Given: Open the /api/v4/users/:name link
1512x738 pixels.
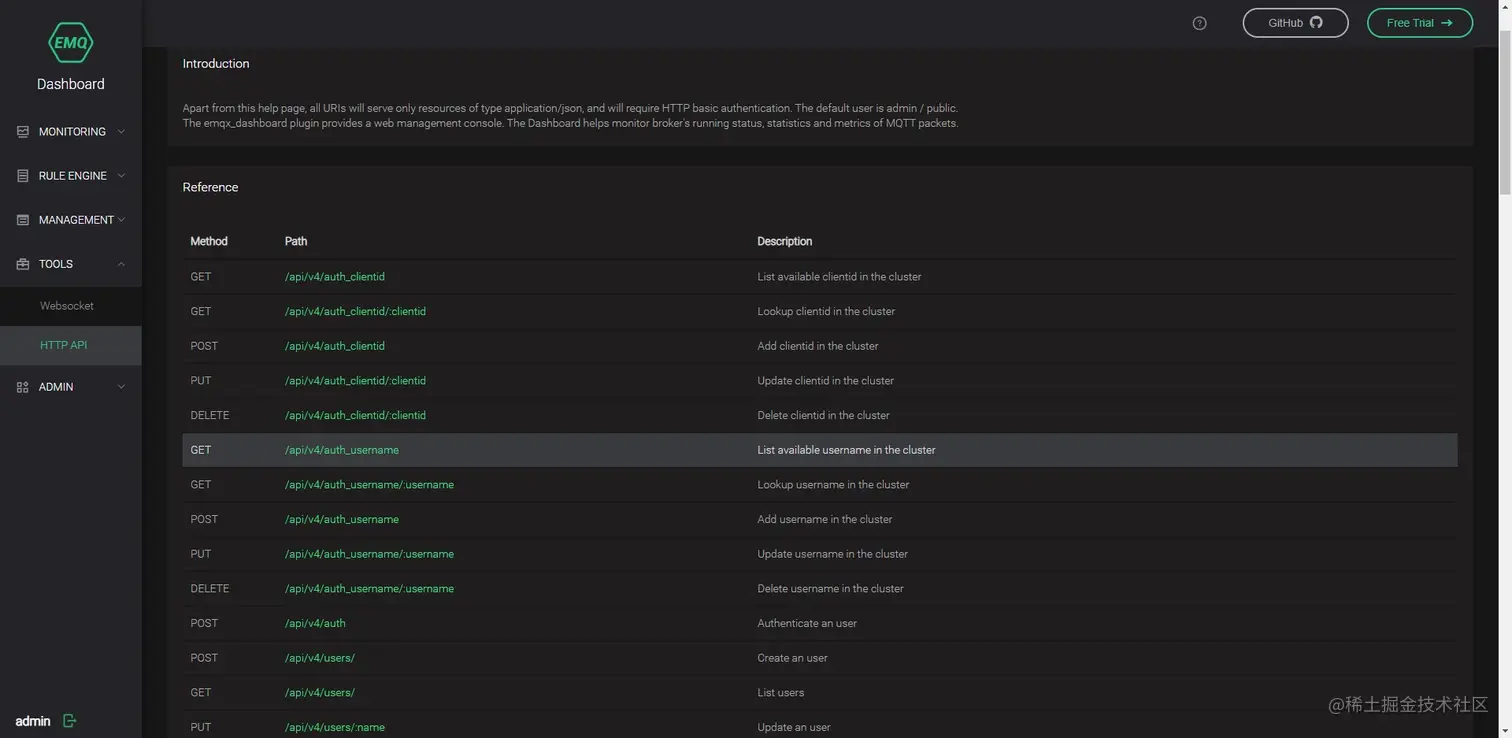Looking at the screenshot, I should [335, 728].
